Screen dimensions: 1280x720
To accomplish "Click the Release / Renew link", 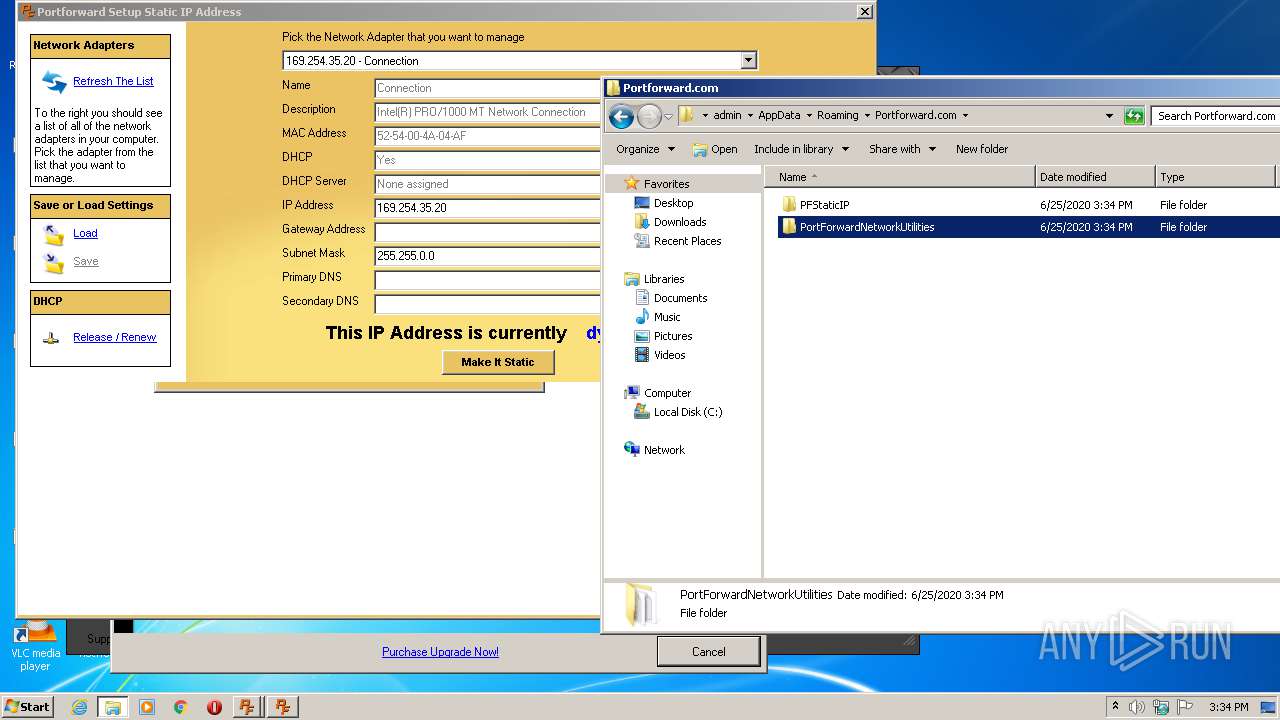I will [114, 338].
